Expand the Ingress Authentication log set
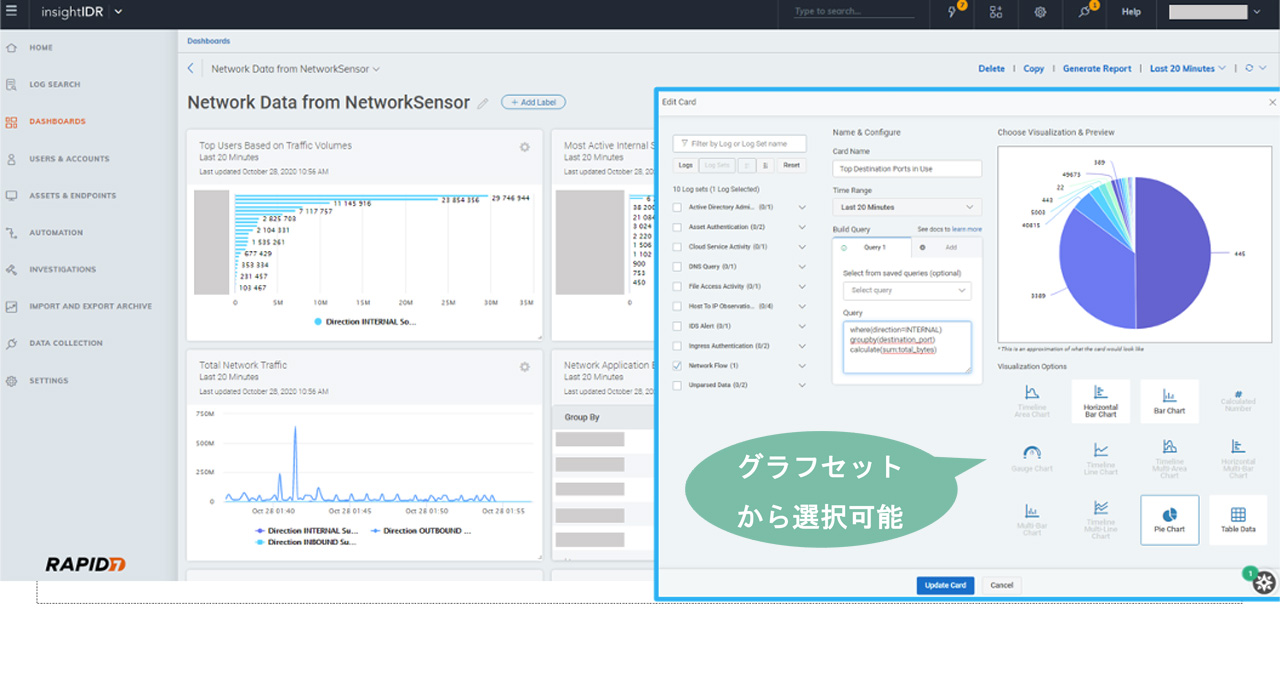 (x=802, y=346)
